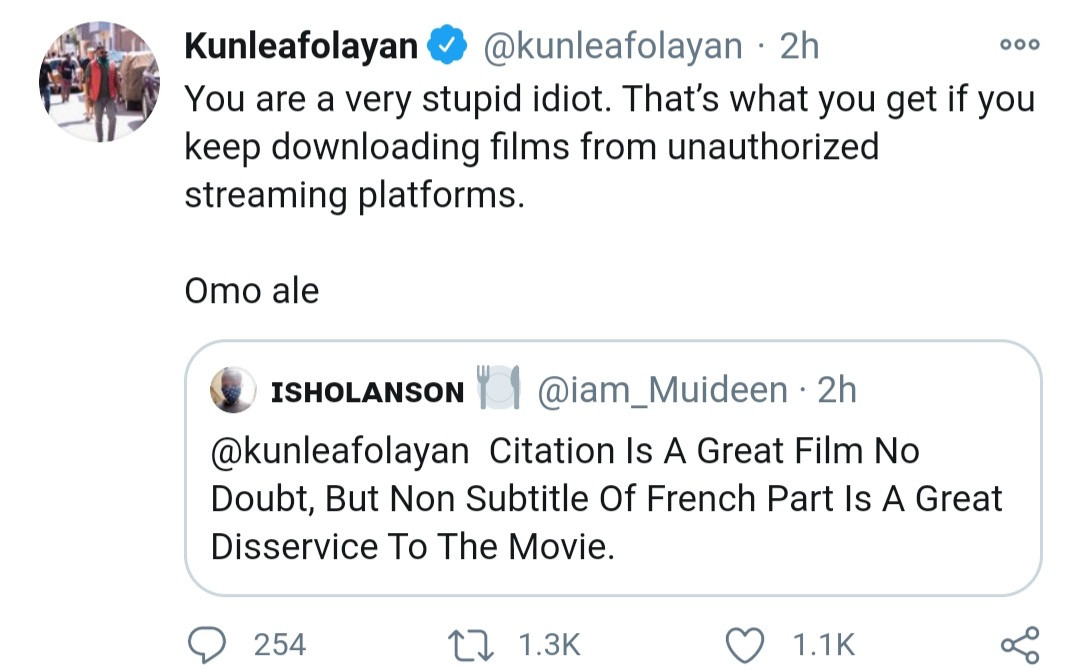Open Kunleafolayan's profile picture
The image size is (1080, 669).
click(x=98, y=84)
